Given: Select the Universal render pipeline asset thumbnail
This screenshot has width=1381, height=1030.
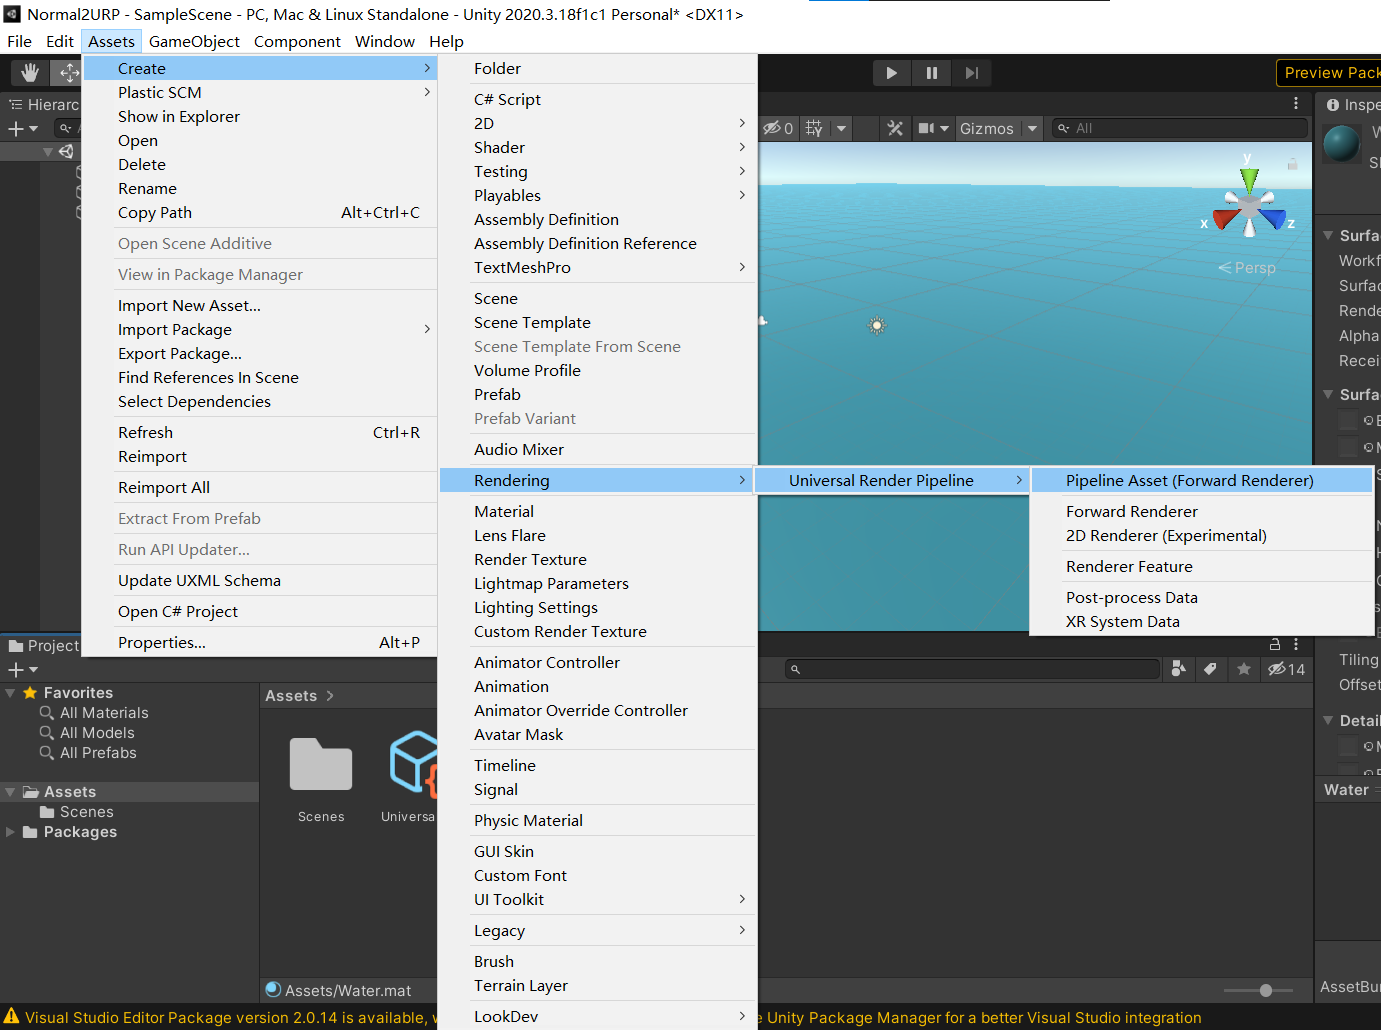Looking at the screenshot, I should pos(413,764).
